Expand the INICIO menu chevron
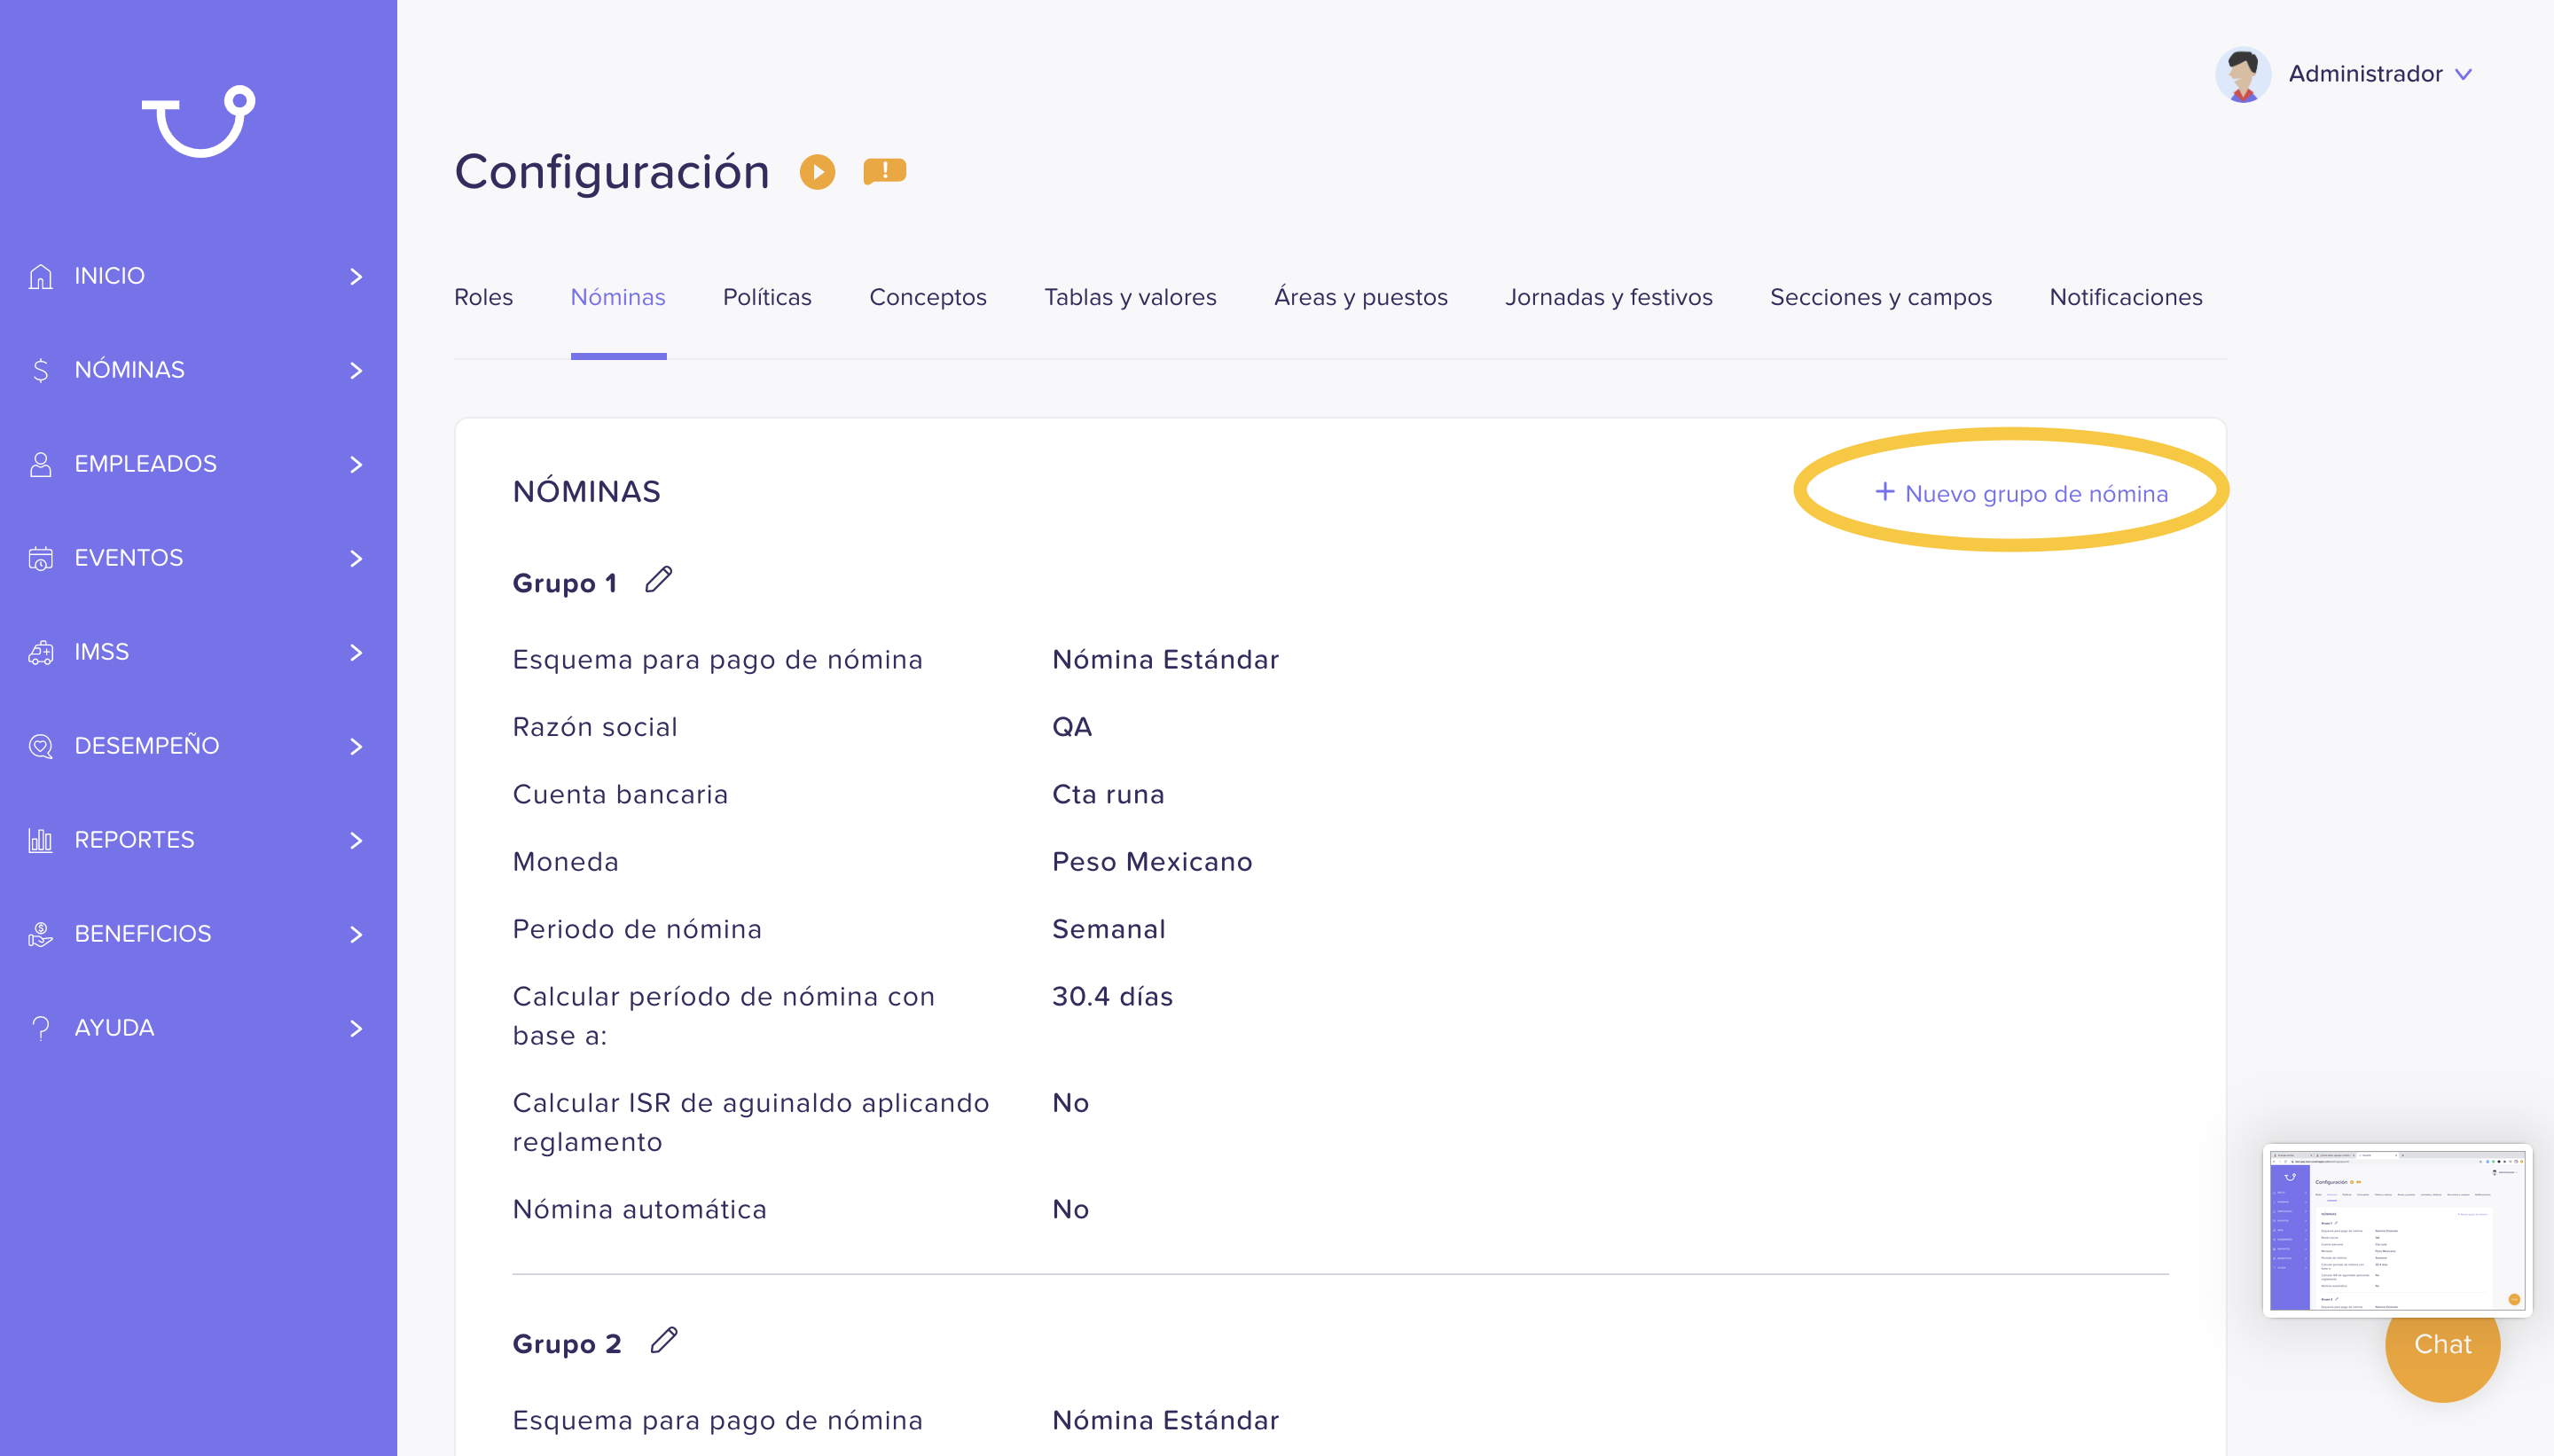This screenshot has height=1456, width=2554. pos(356,276)
